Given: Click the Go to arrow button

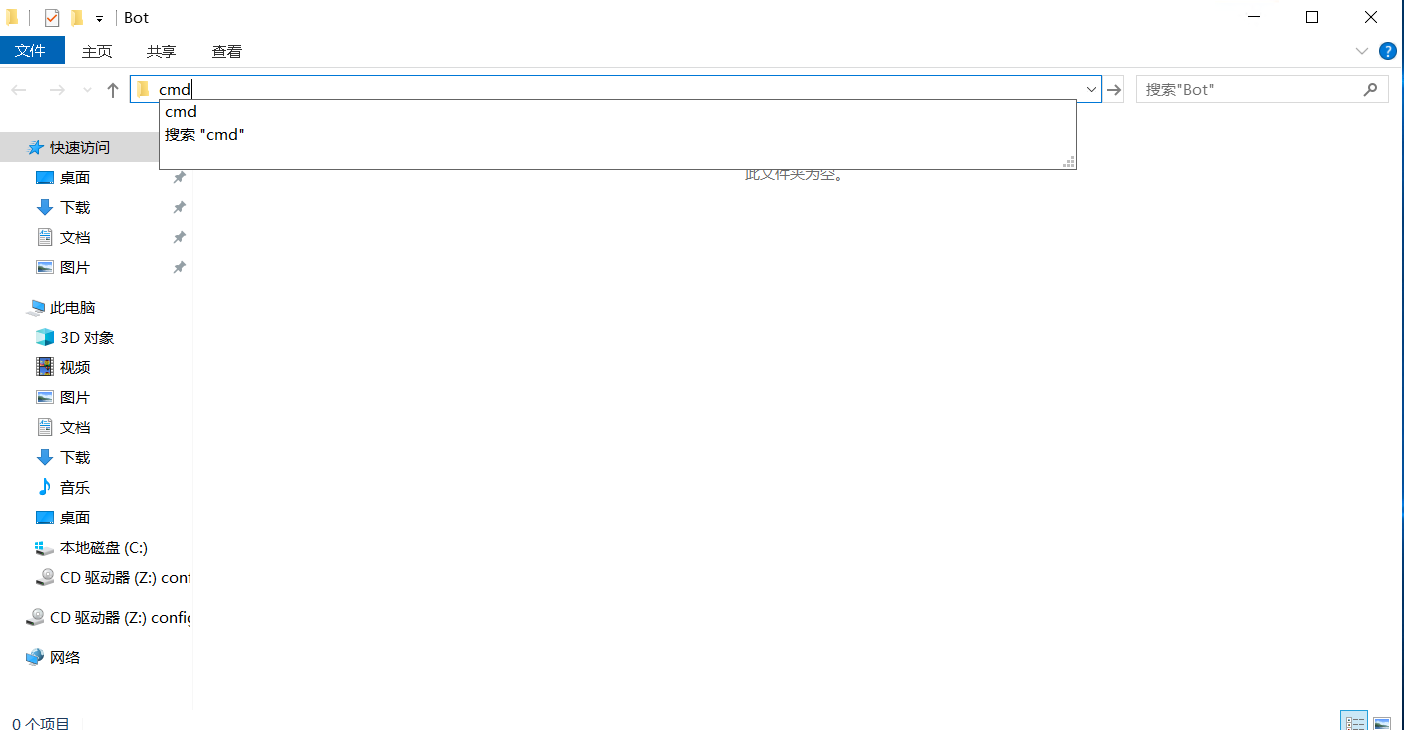Looking at the screenshot, I should [1114, 90].
